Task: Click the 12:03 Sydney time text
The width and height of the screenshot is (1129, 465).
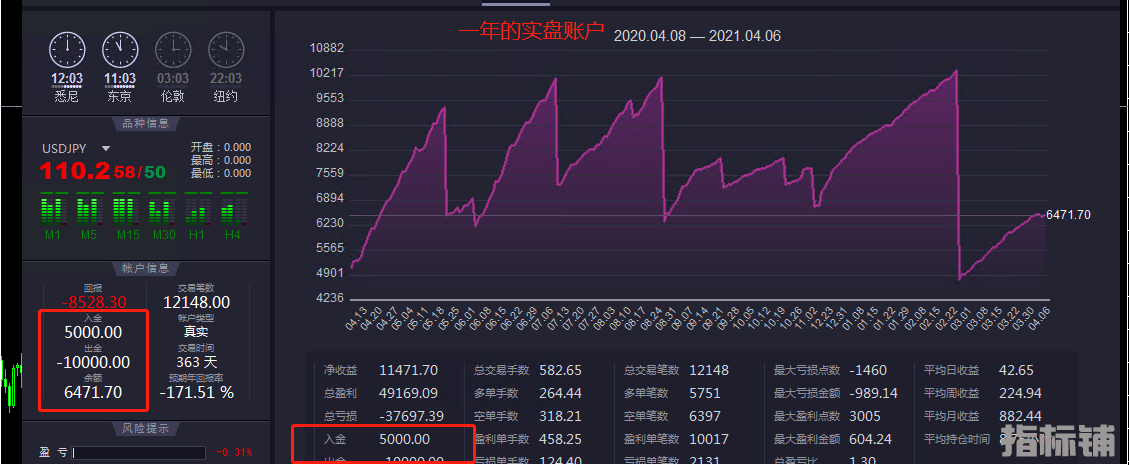Action: point(66,78)
